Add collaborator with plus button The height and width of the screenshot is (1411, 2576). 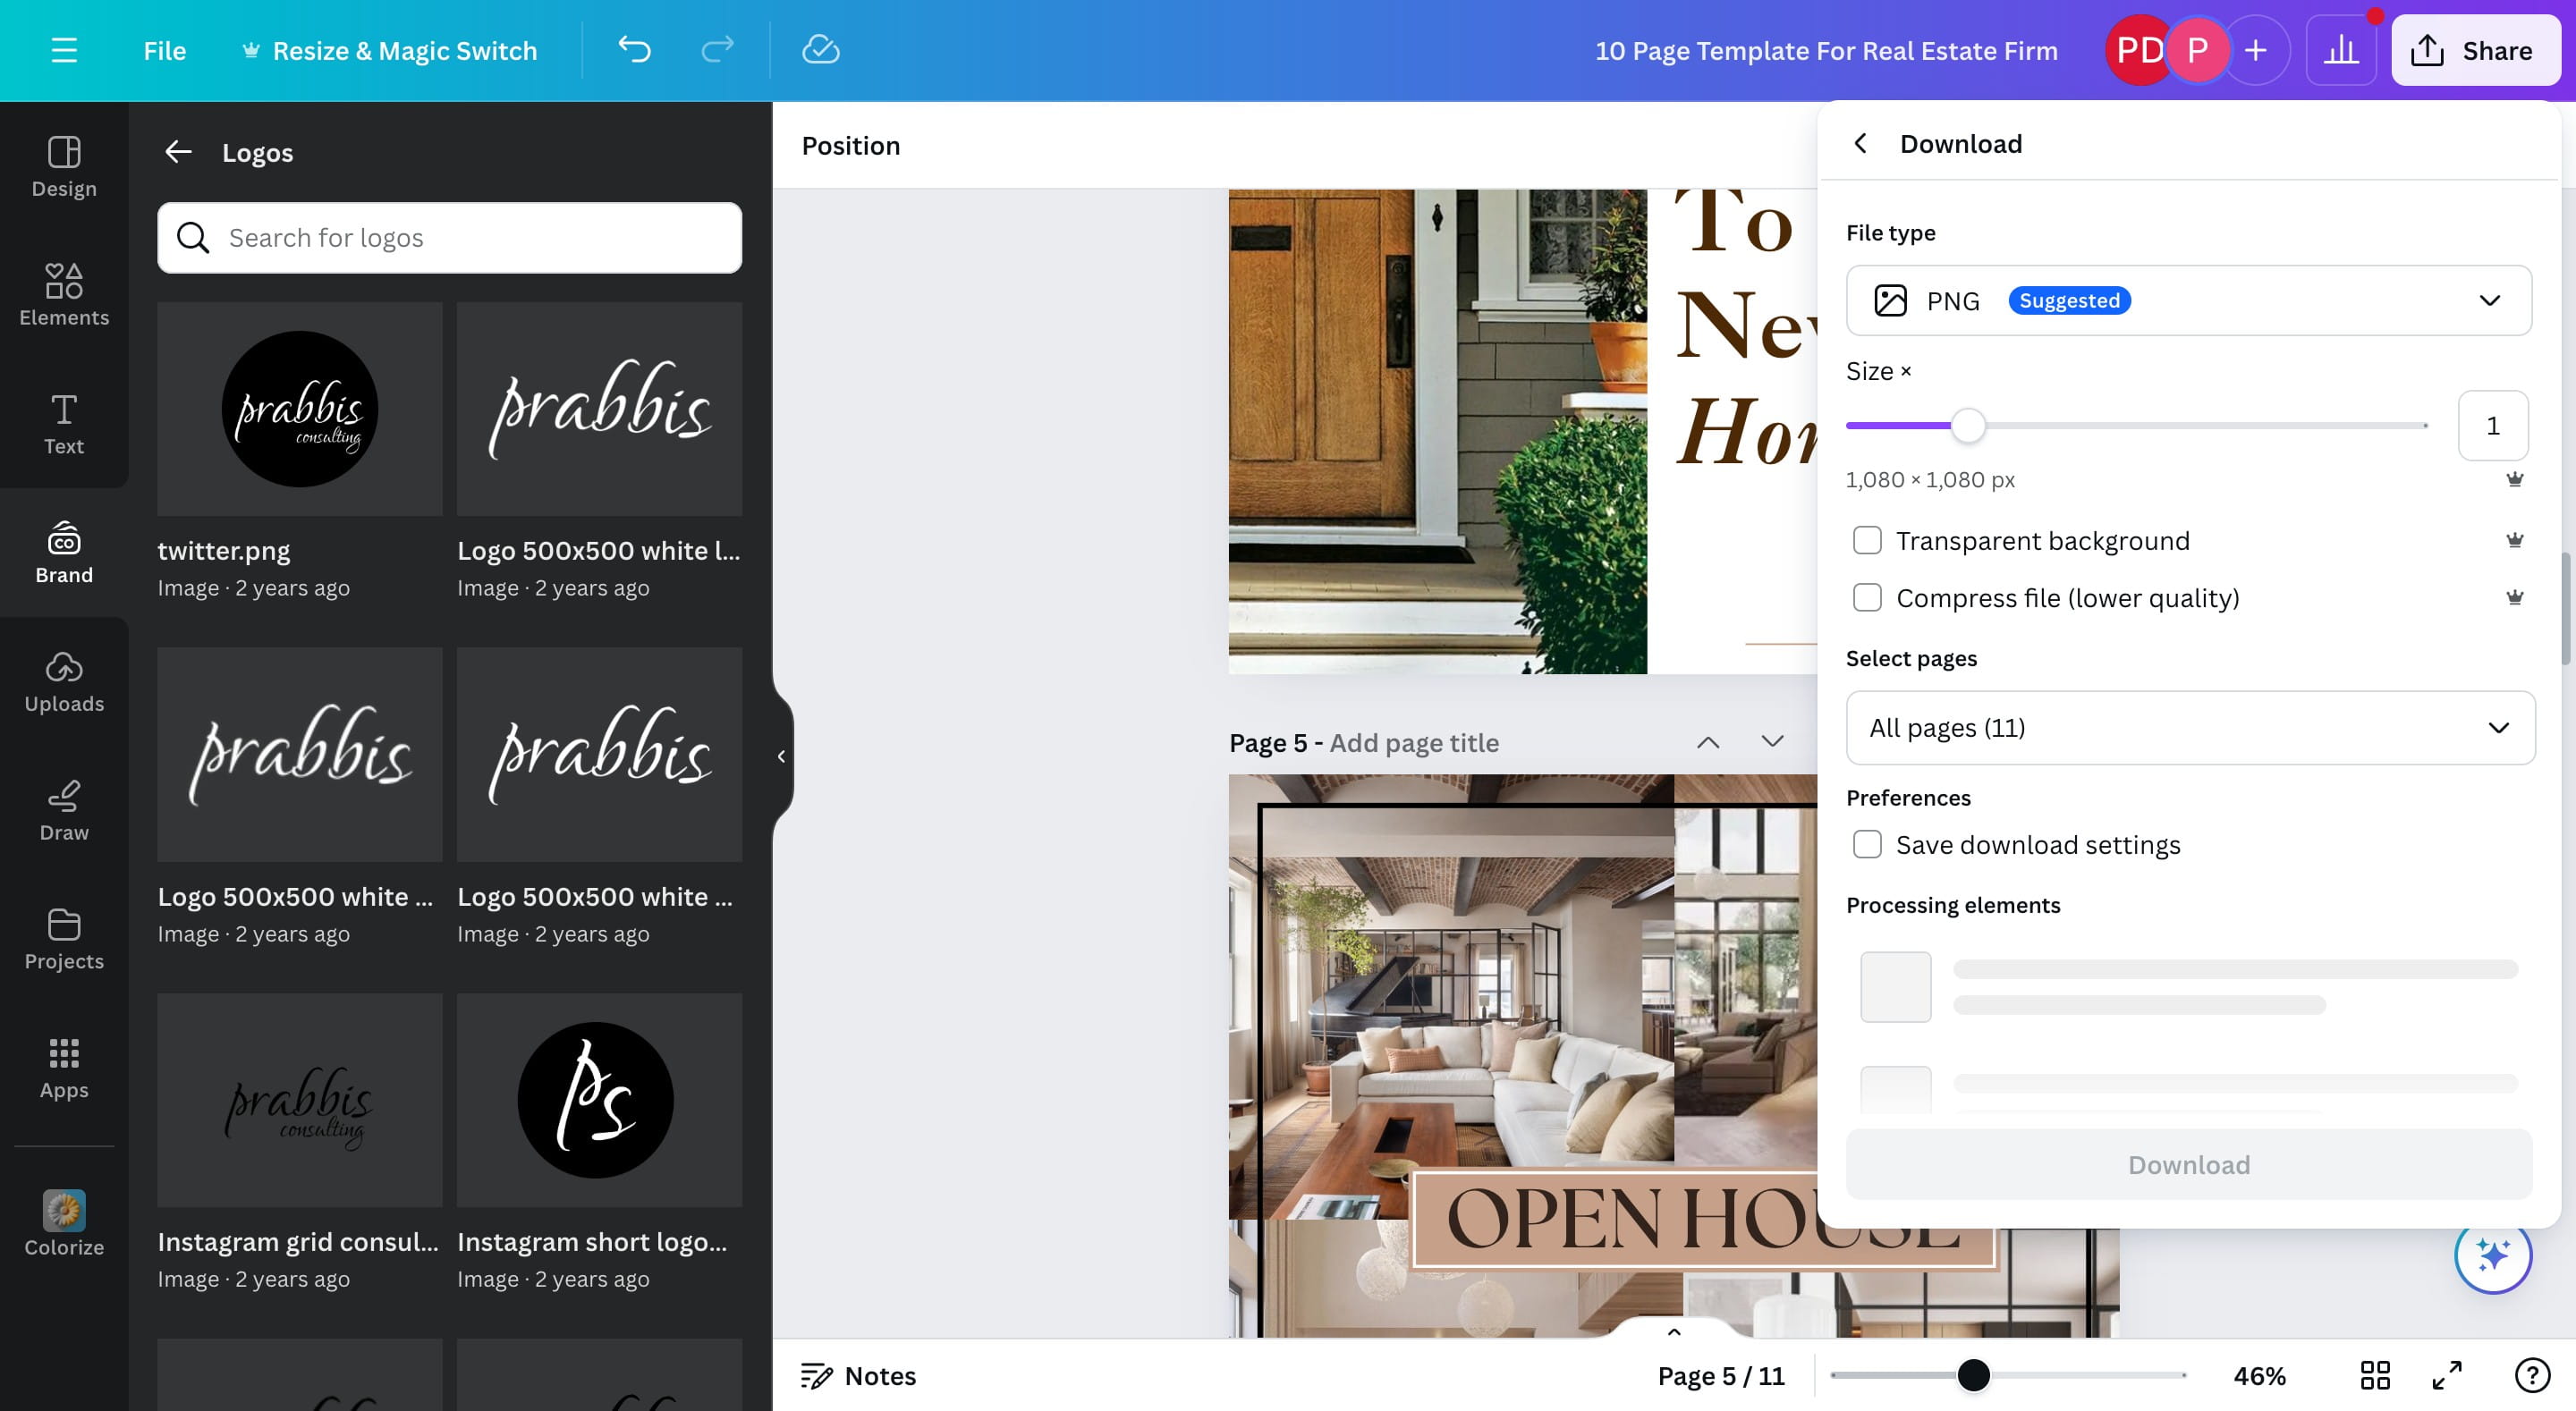(2255, 50)
